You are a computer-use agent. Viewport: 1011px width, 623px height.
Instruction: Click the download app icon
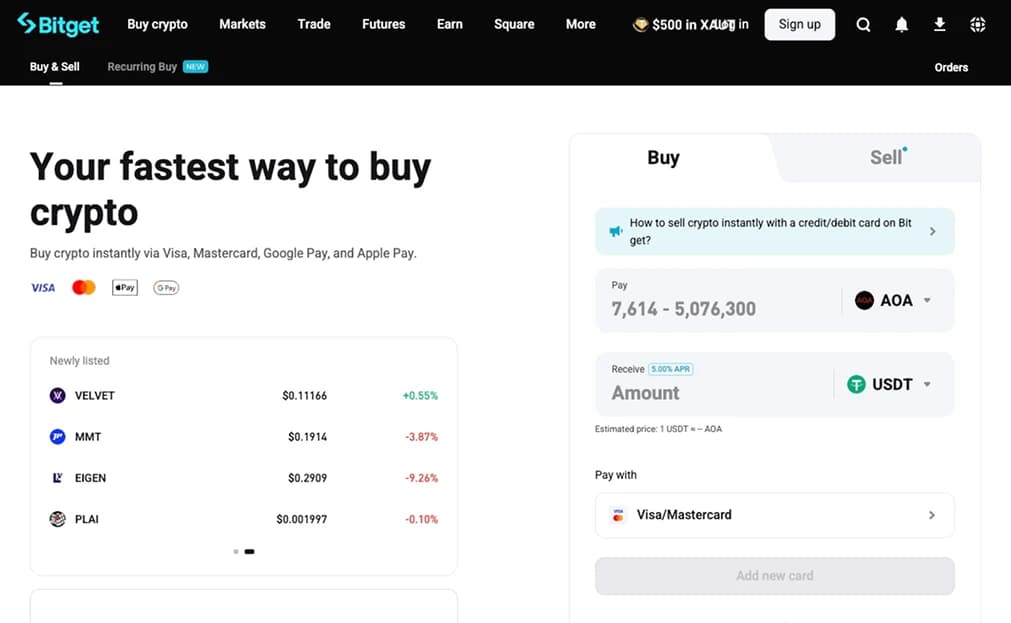pos(939,25)
